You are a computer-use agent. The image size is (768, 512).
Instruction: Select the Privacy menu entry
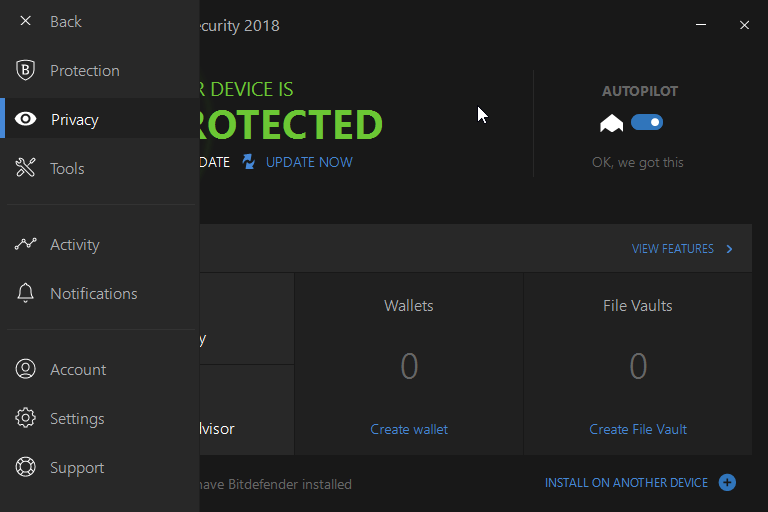point(74,120)
